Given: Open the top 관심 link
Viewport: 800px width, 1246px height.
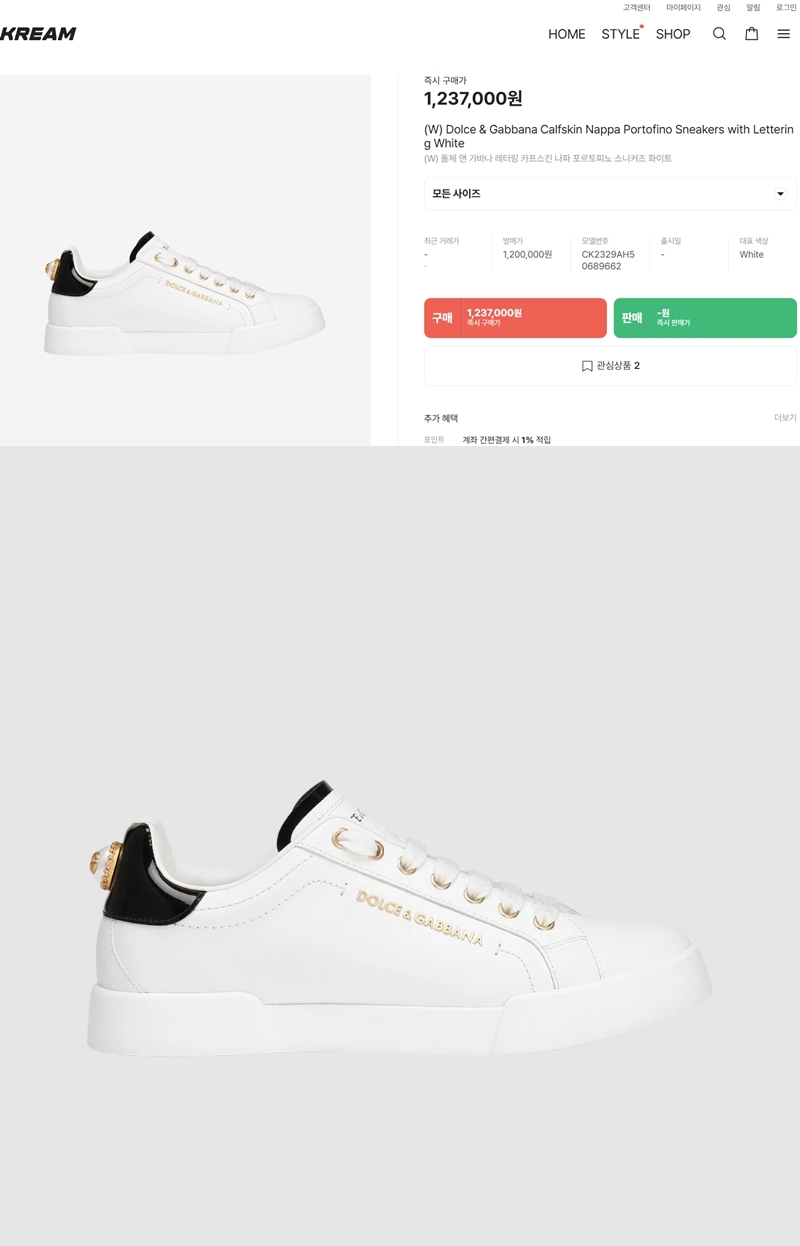Looking at the screenshot, I should click(x=723, y=8).
